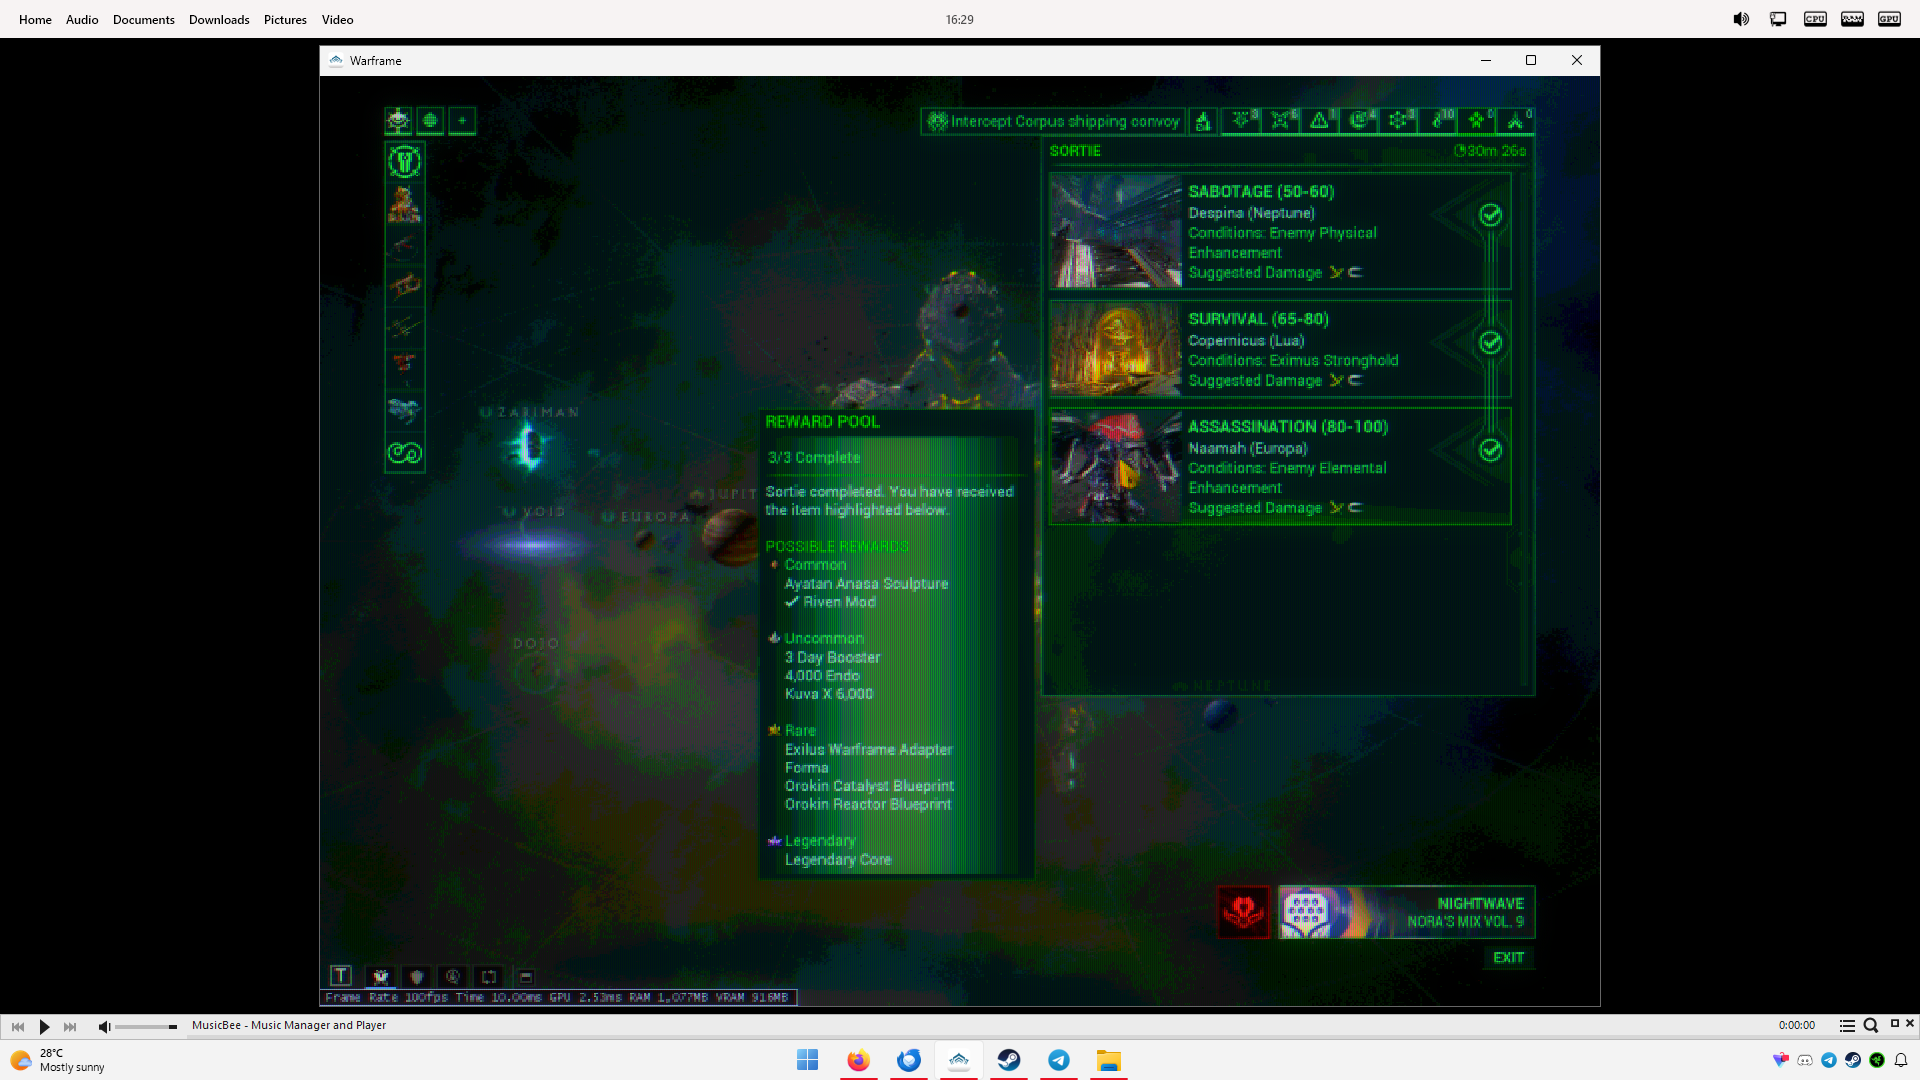Open Steam from the taskbar
Screen dimensions: 1920x1080
1009,1060
